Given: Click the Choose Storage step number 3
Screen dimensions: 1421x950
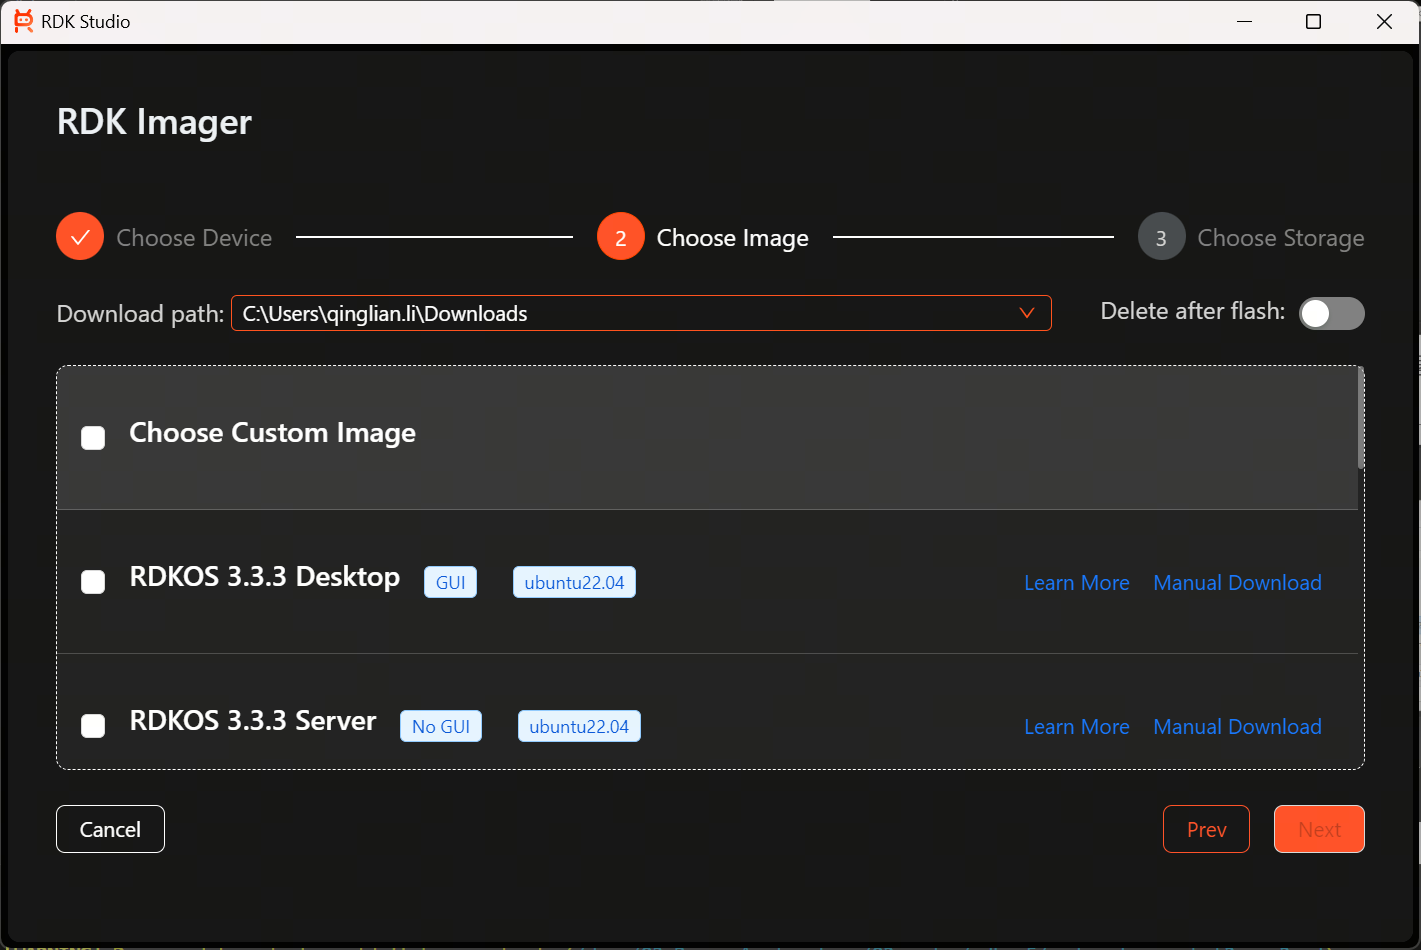Looking at the screenshot, I should 1161,236.
